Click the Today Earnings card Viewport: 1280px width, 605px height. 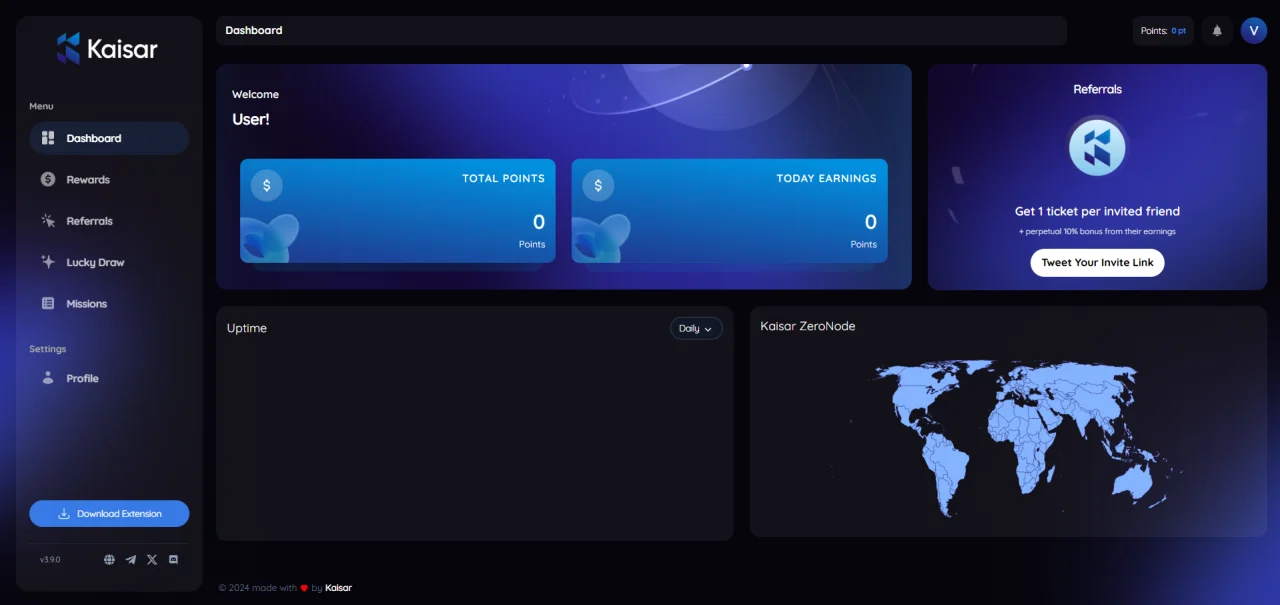[729, 211]
